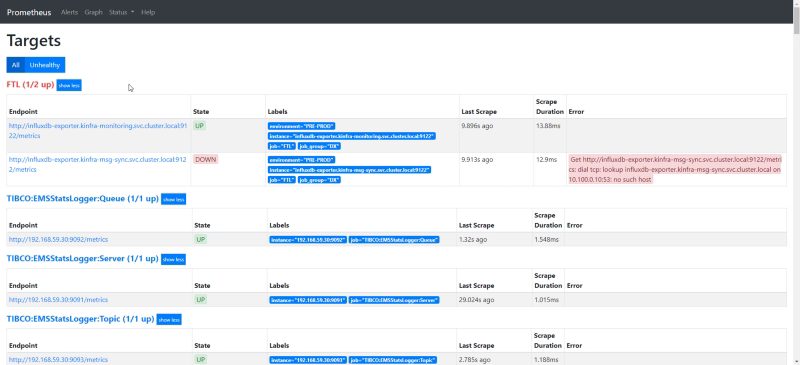This screenshot has height=365, width=800.
Task: Click the 1.548ms scrape duration
Action: coord(546,239)
